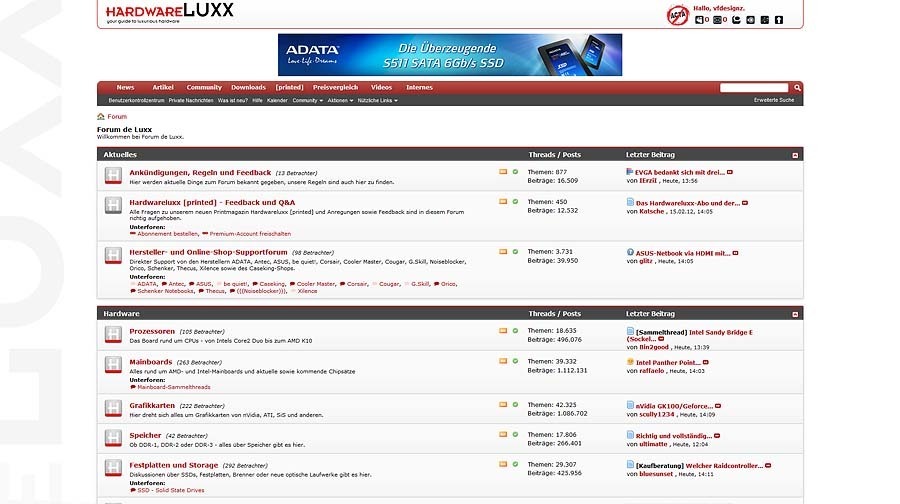Click the ACTA protest badge icon
The height and width of the screenshot is (504, 900).
pos(677,15)
